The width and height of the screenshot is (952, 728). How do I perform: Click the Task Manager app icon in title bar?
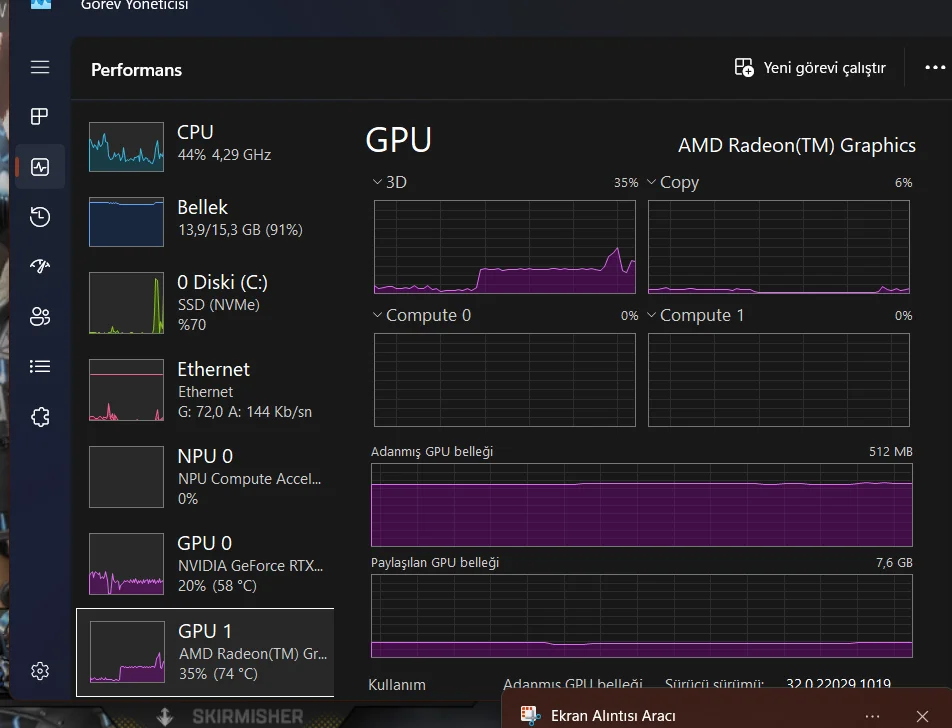click(41, 4)
